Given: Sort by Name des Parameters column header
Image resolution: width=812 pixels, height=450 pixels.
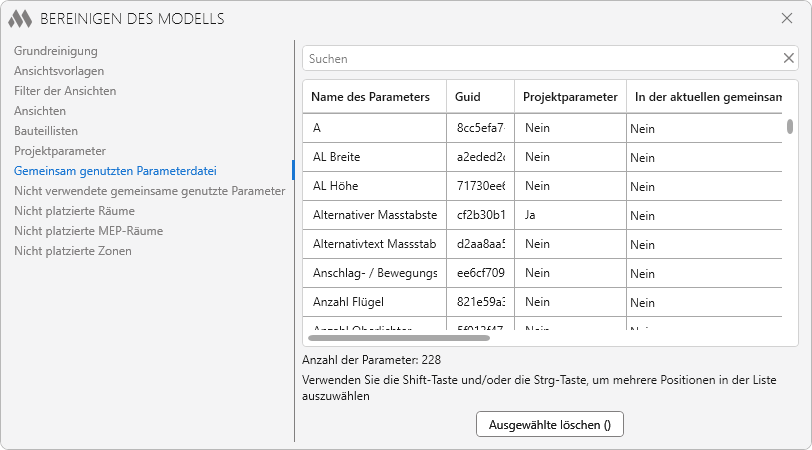Looking at the screenshot, I should pyautogui.click(x=371, y=97).
